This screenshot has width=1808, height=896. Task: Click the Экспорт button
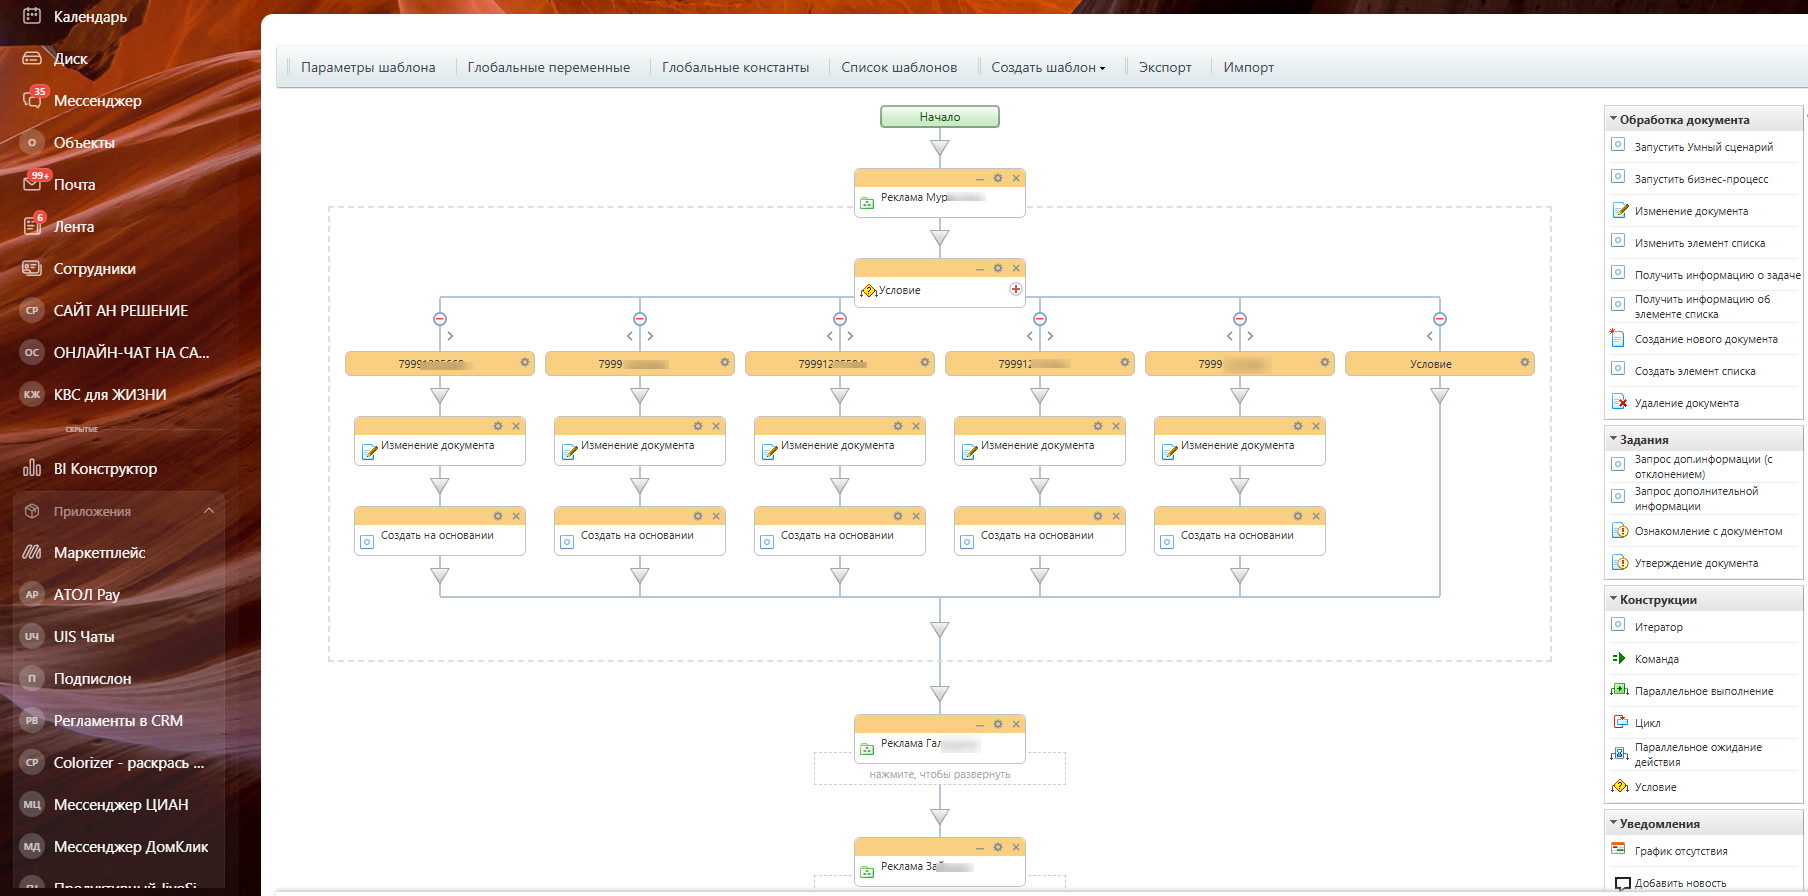1164,67
